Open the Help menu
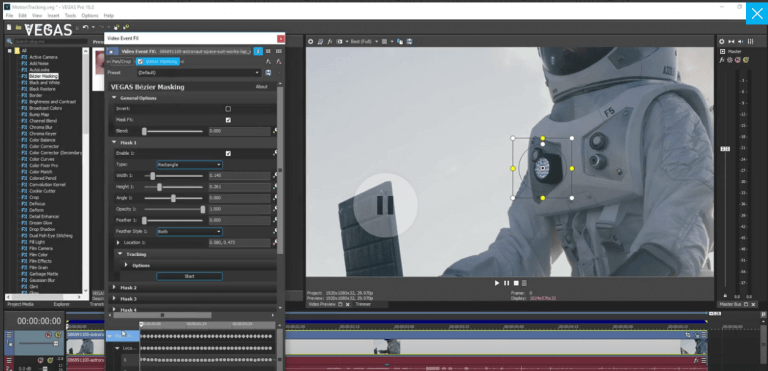The height and width of the screenshot is (371, 768). [x=109, y=16]
